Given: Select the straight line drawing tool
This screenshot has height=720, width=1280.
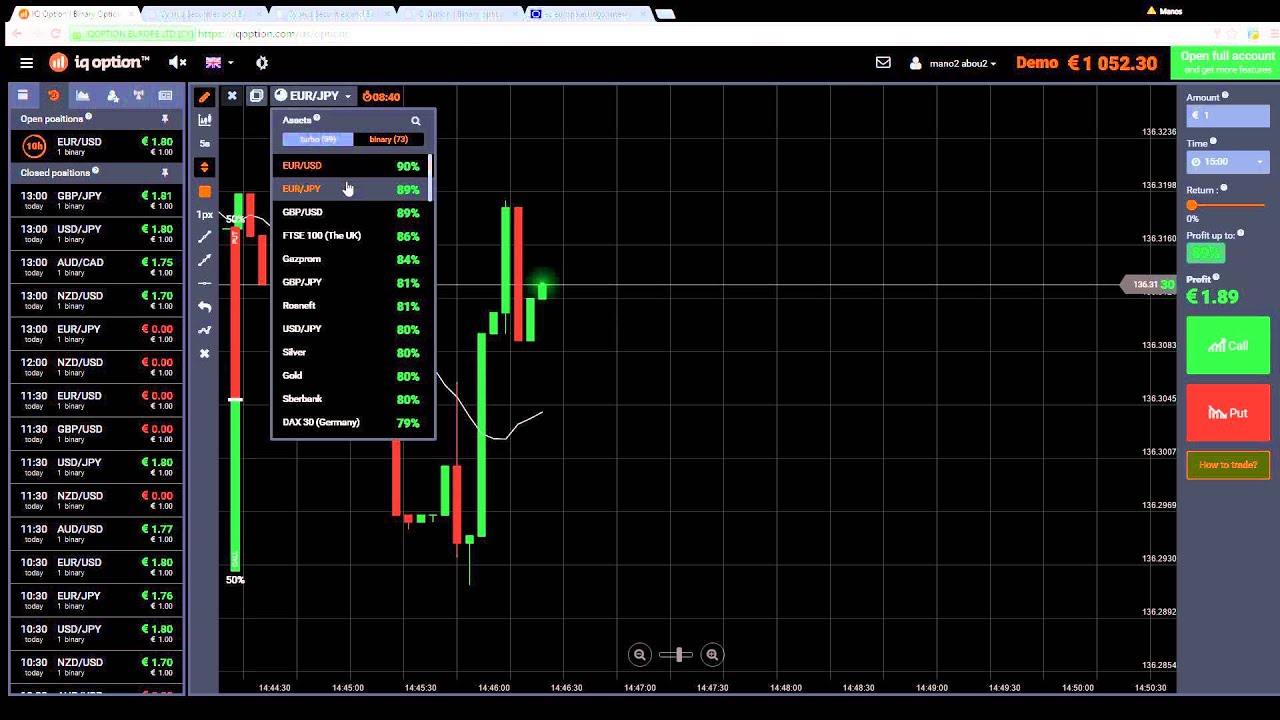Looking at the screenshot, I should point(205,237).
